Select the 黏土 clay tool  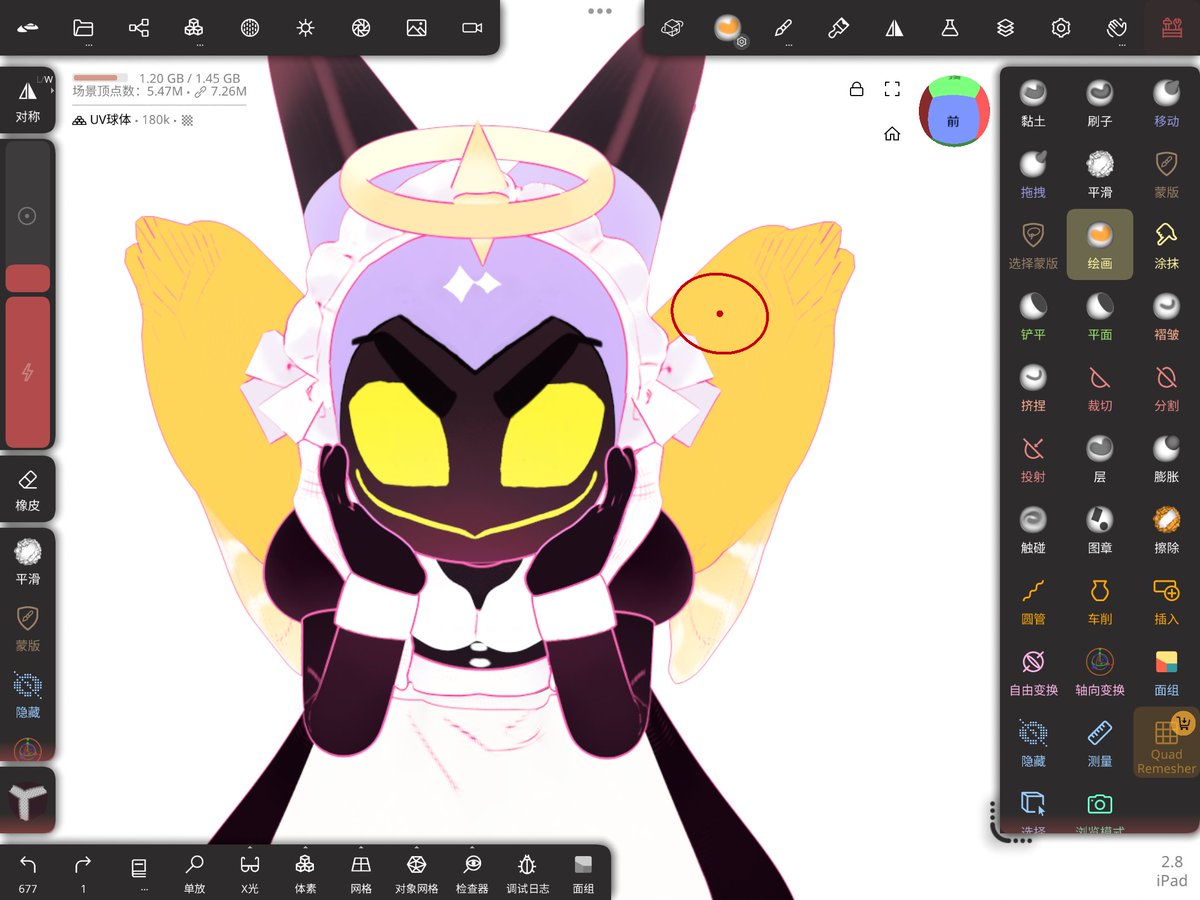click(x=1033, y=103)
